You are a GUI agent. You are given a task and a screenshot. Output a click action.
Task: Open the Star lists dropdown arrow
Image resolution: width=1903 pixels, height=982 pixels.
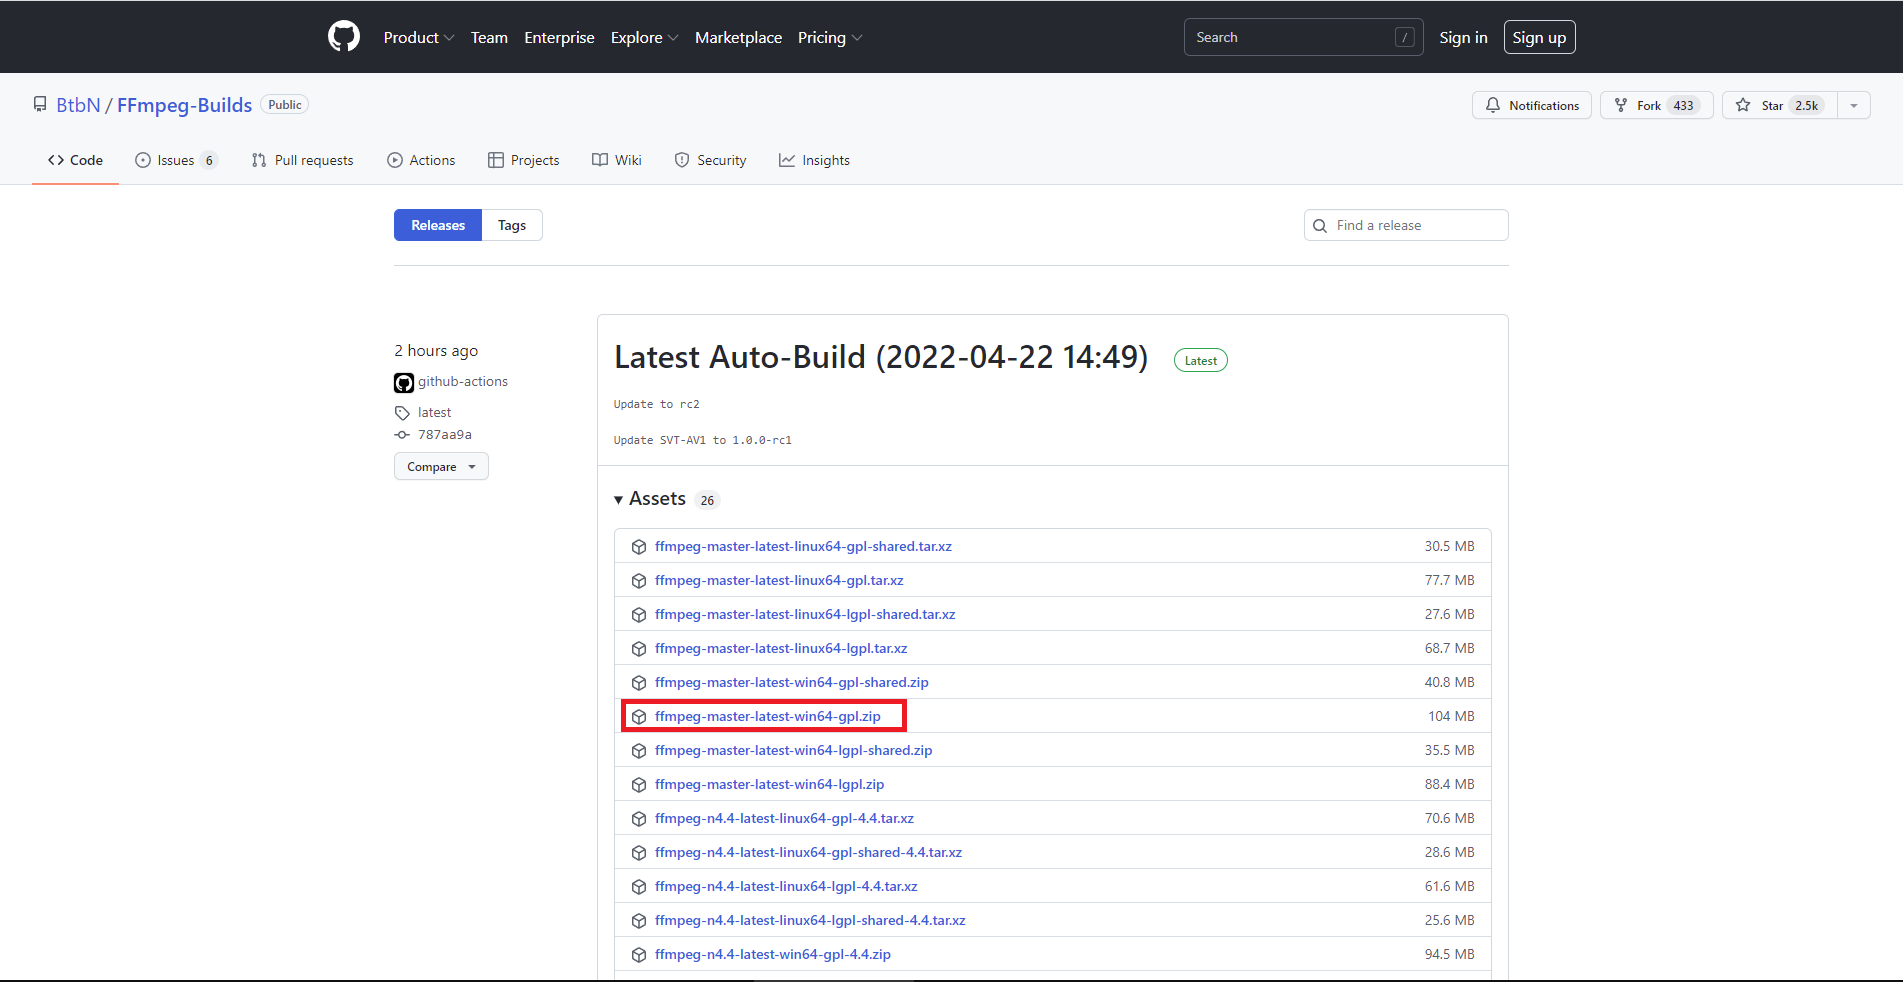1854,105
